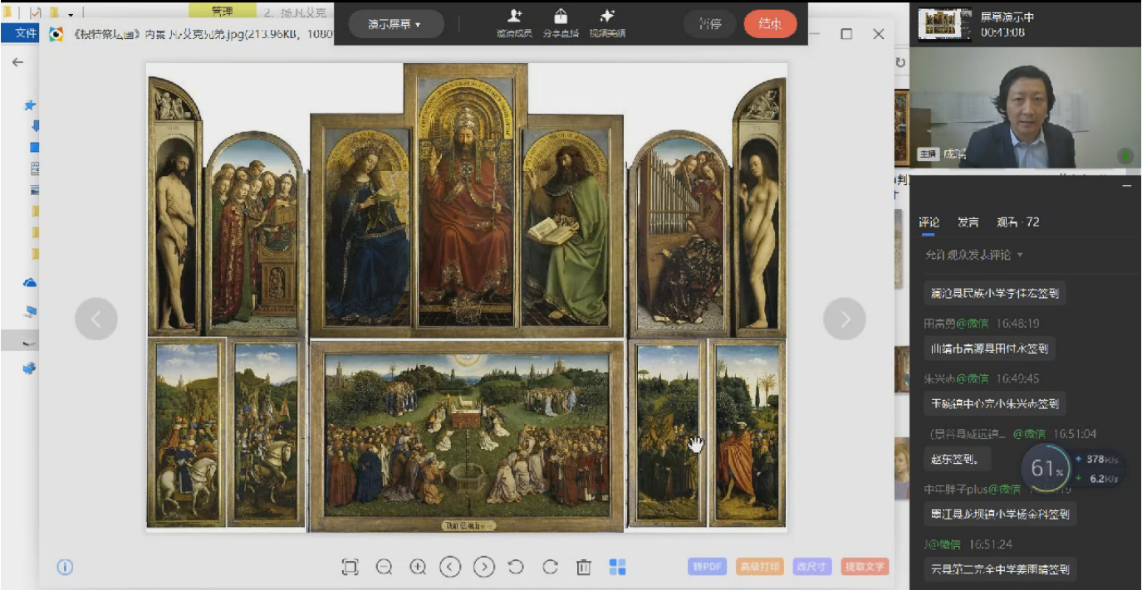Screen dimensions: 1142x590
Task: Click the 转PDF button
Action: tap(708, 567)
